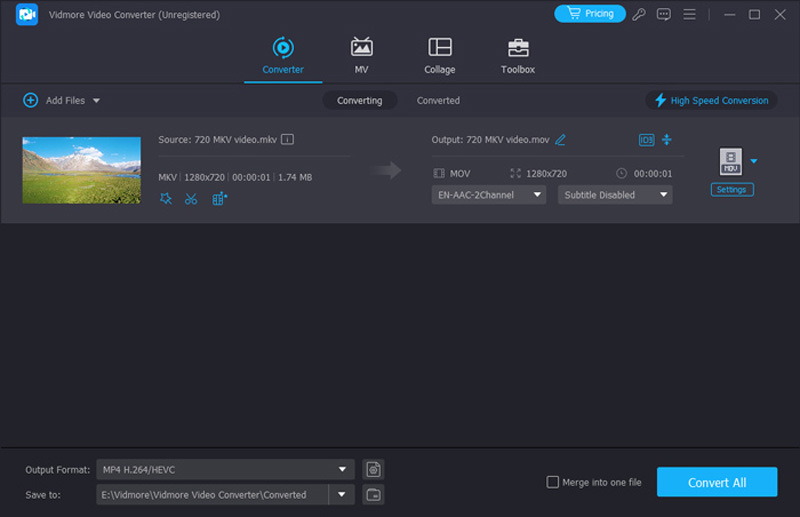Expand the EN-AAC-2Channel audio dropdown
Viewport: 800px width, 517px height.
[x=489, y=195]
